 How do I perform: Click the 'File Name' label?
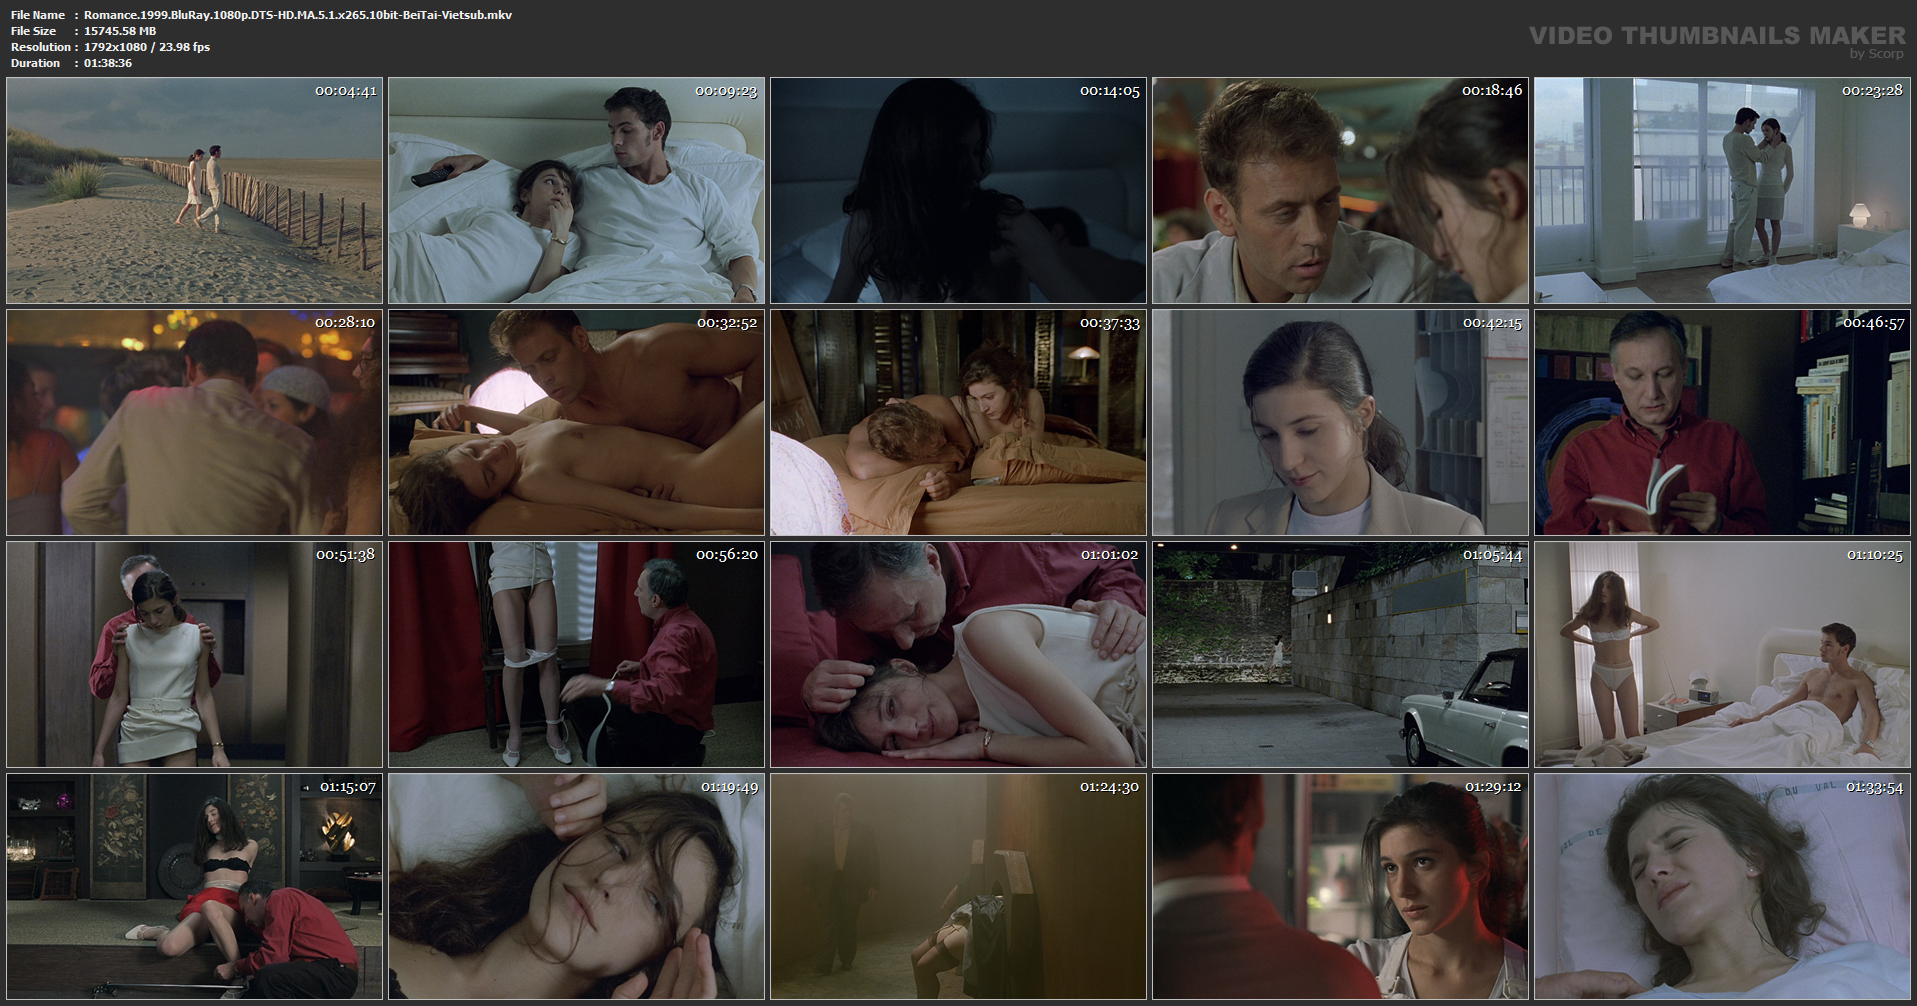click(38, 15)
